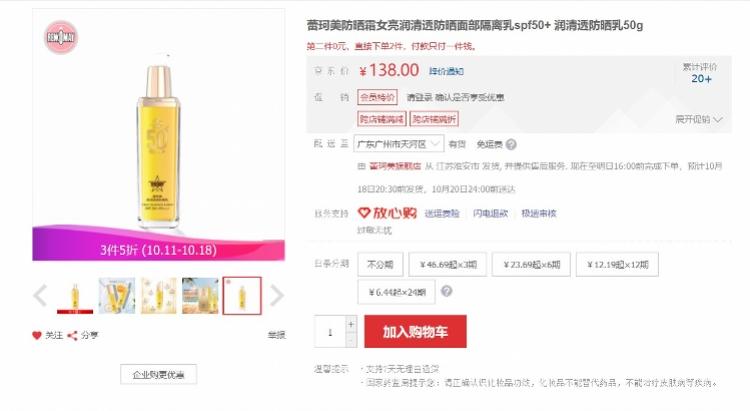This screenshot has width=750, height=411.
Task: Select the beach scene product thumbnail
Action: tap(200, 296)
